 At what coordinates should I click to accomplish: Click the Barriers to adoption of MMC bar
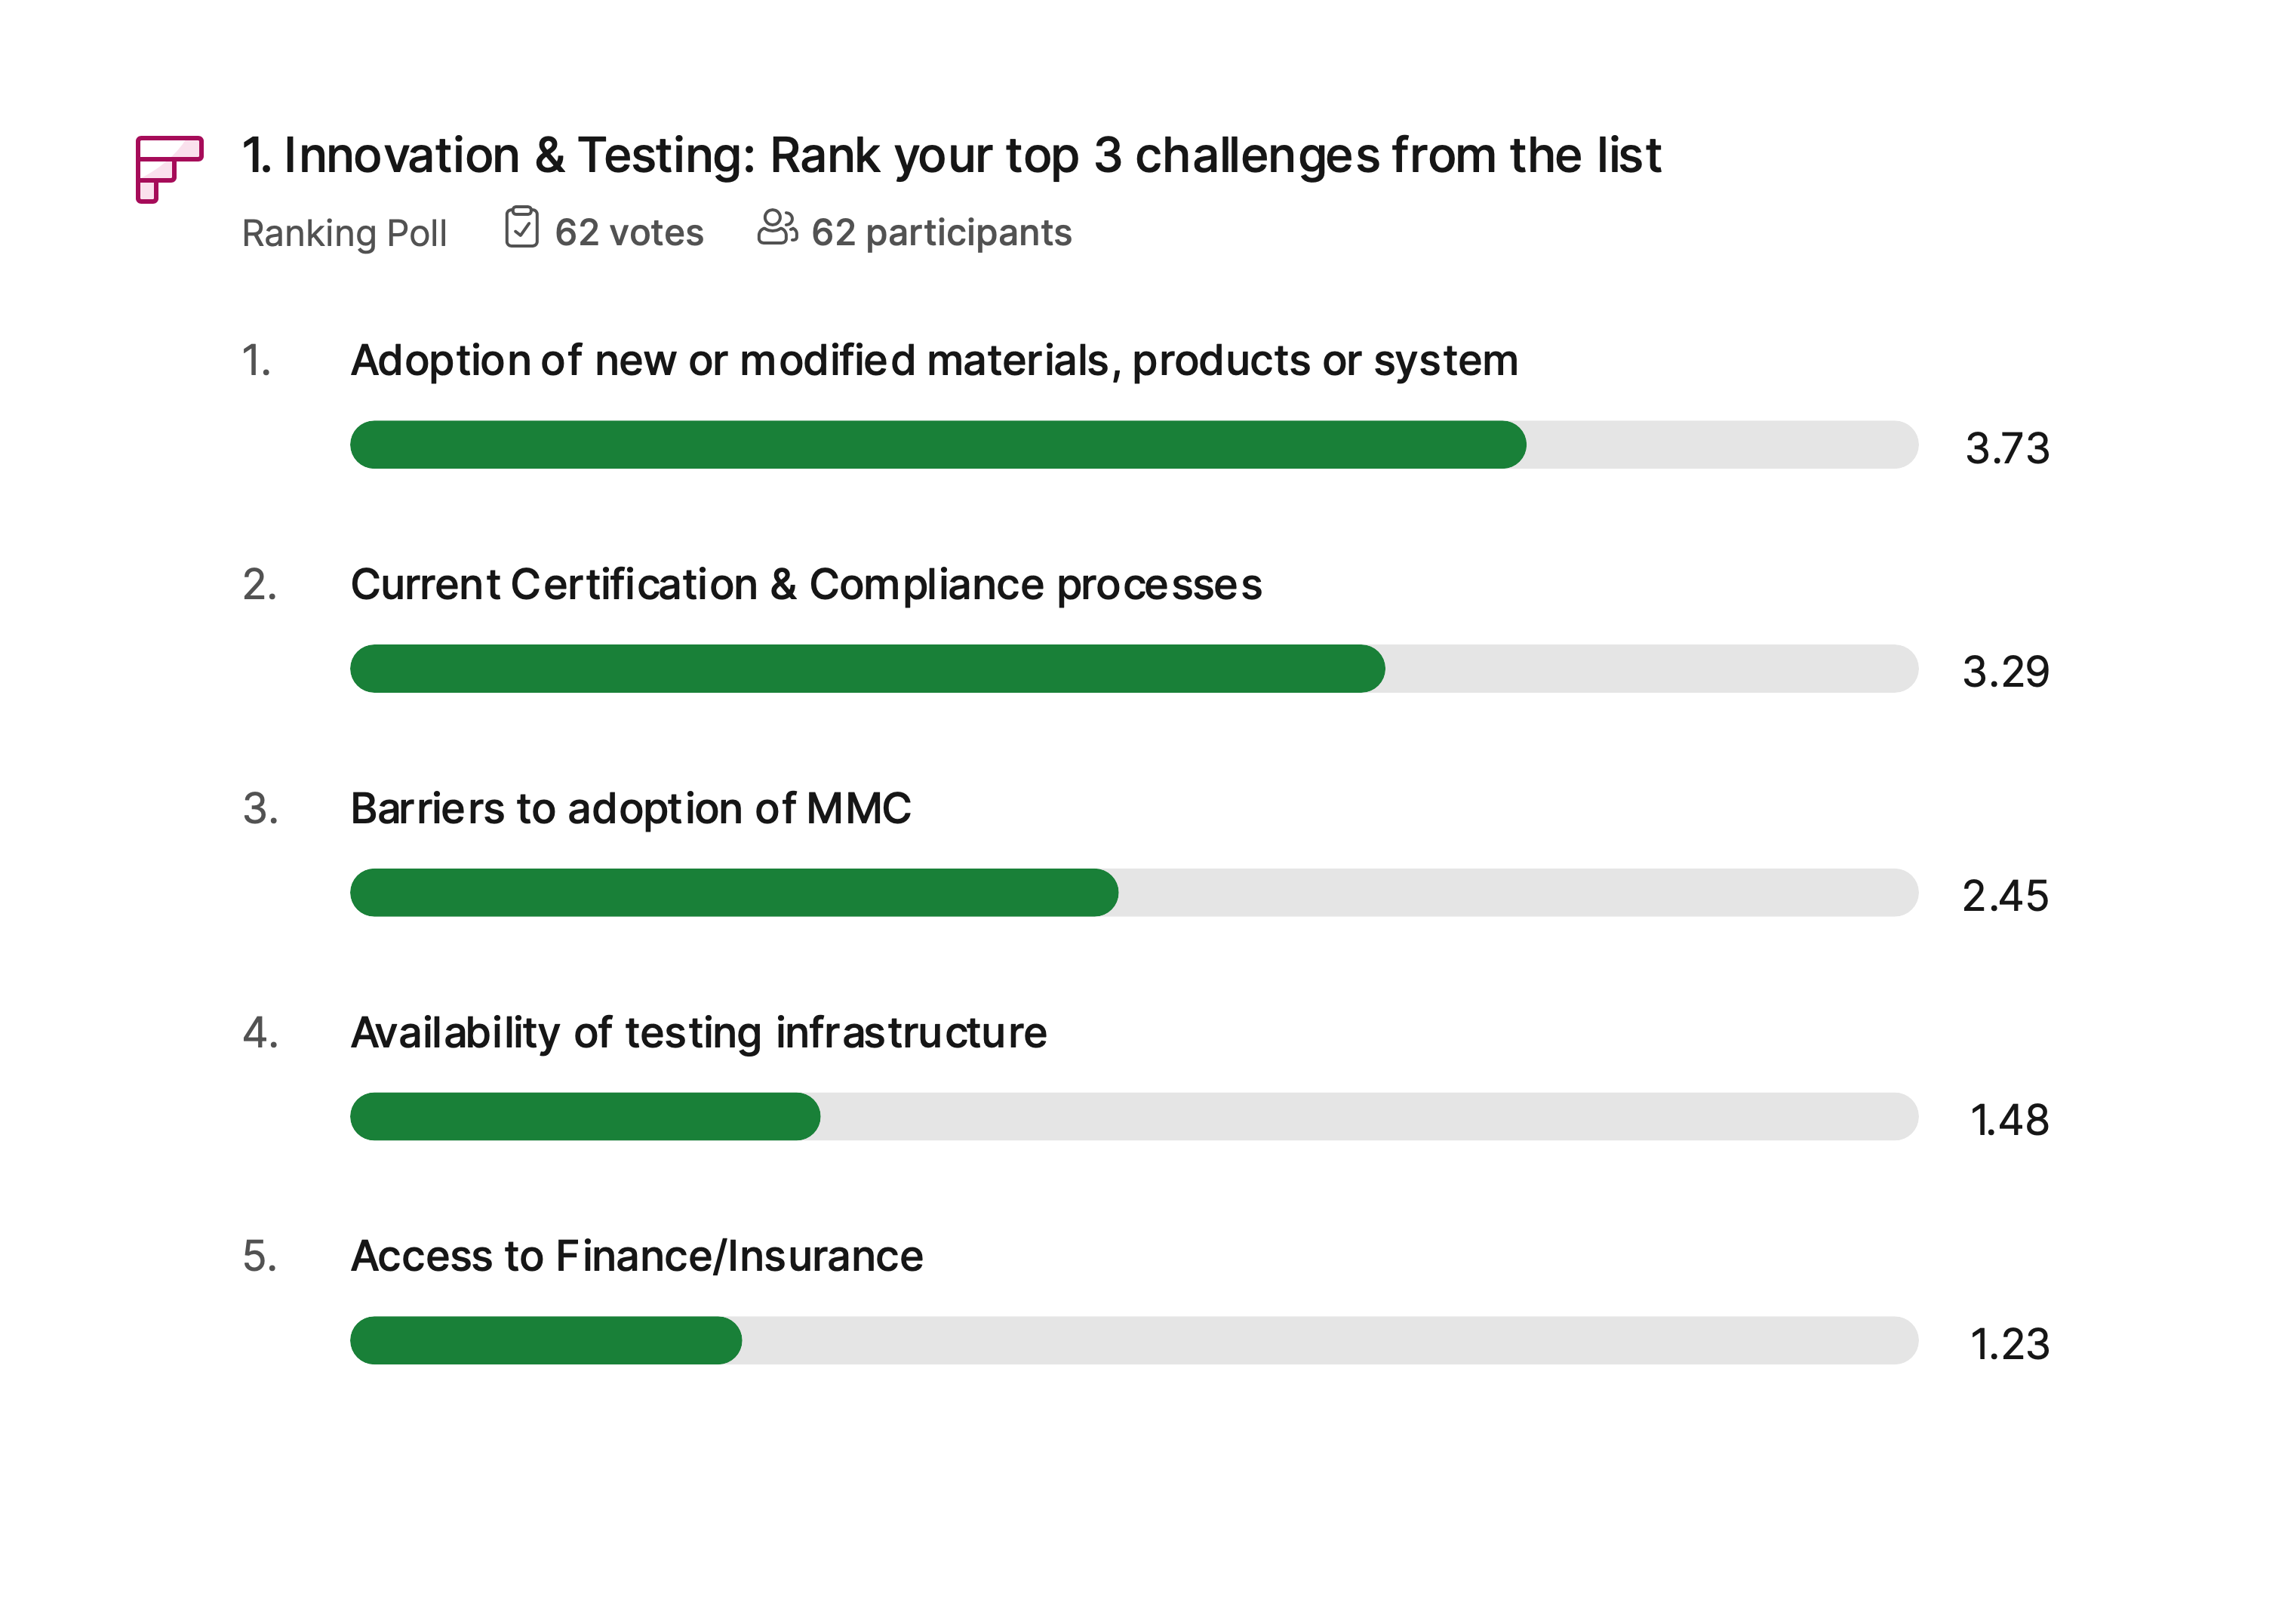[1133, 893]
